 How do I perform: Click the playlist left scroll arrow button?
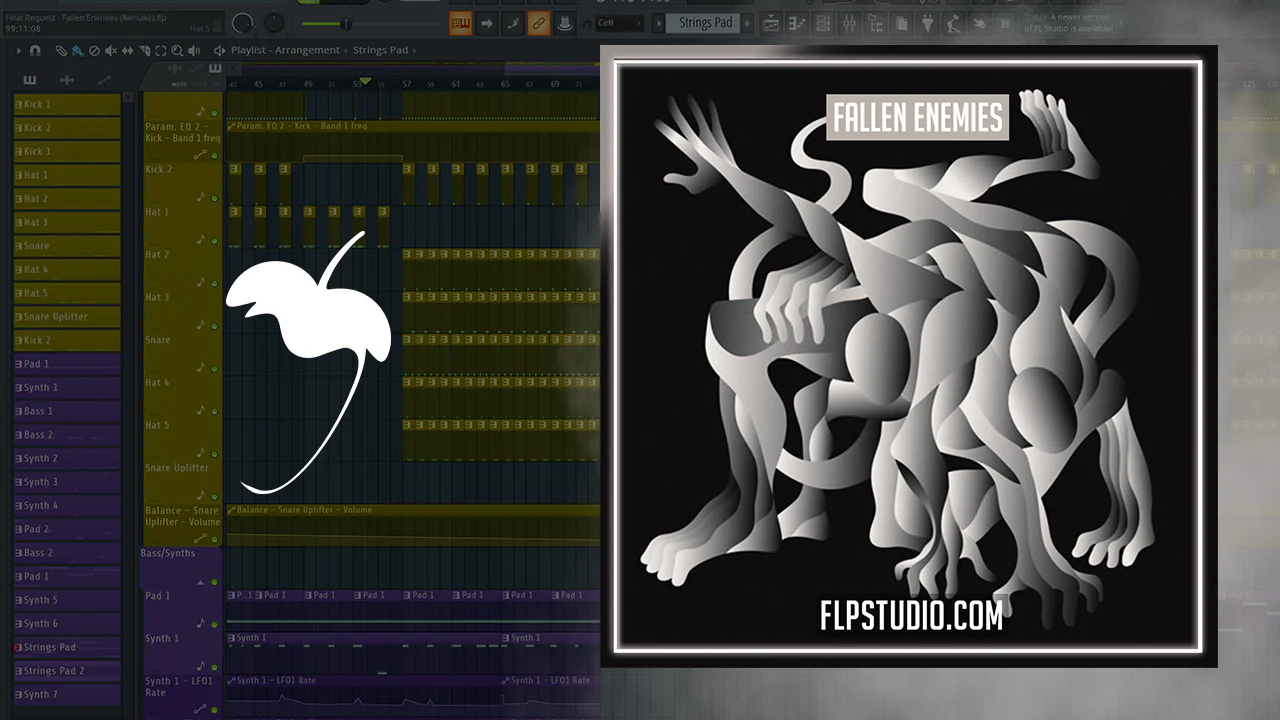tap(233, 68)
